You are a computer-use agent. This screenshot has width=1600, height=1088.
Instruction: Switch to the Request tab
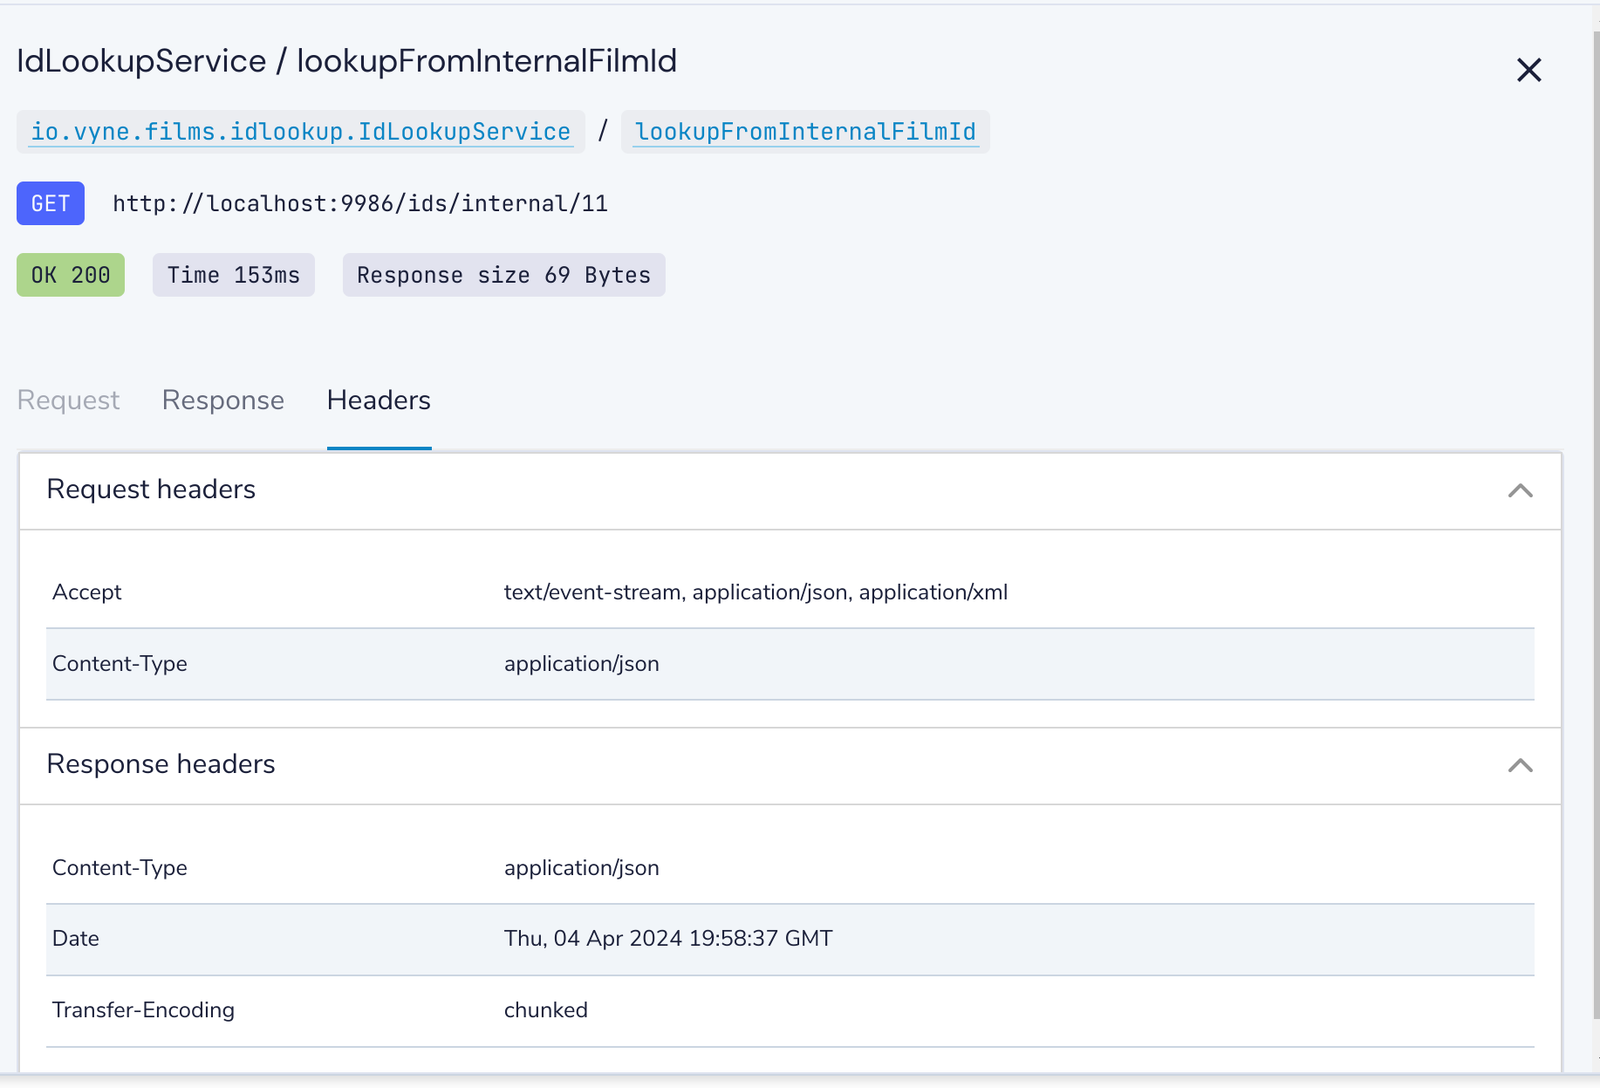(x=68, y=400)
